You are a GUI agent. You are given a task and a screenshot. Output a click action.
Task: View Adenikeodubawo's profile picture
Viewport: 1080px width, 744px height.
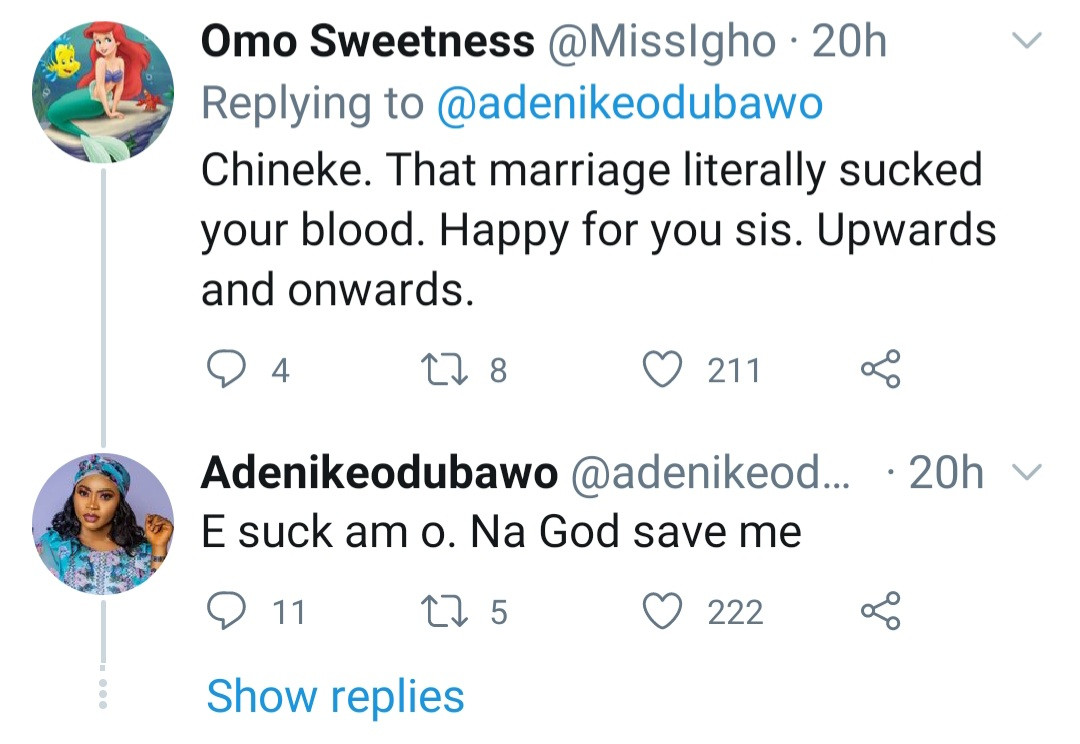pos(103,524)
